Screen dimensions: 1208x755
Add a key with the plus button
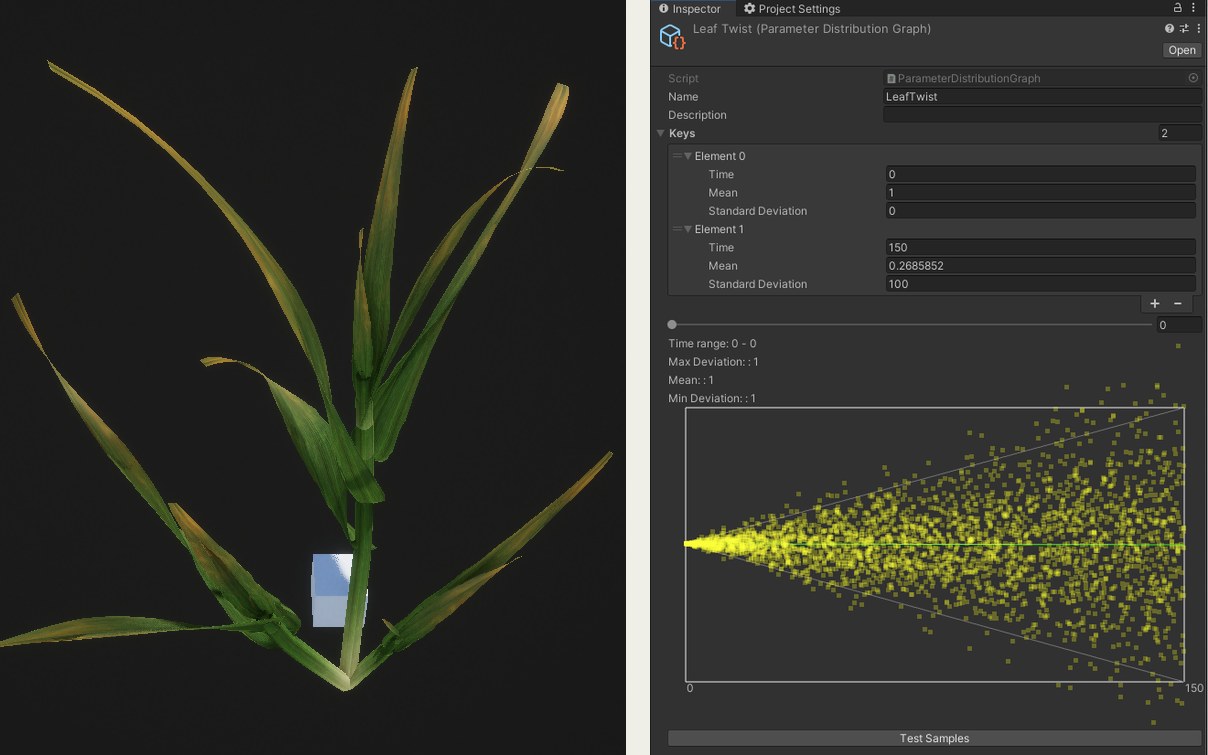click(x=1155, y=303)
